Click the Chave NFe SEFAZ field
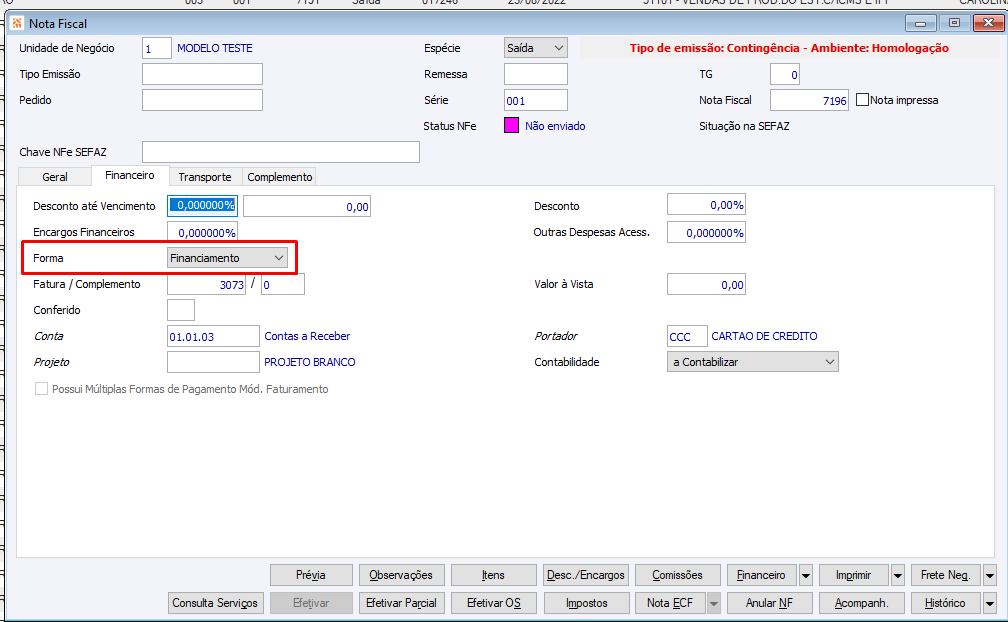The image size is (1008, 622). click(x=281, y=152)
